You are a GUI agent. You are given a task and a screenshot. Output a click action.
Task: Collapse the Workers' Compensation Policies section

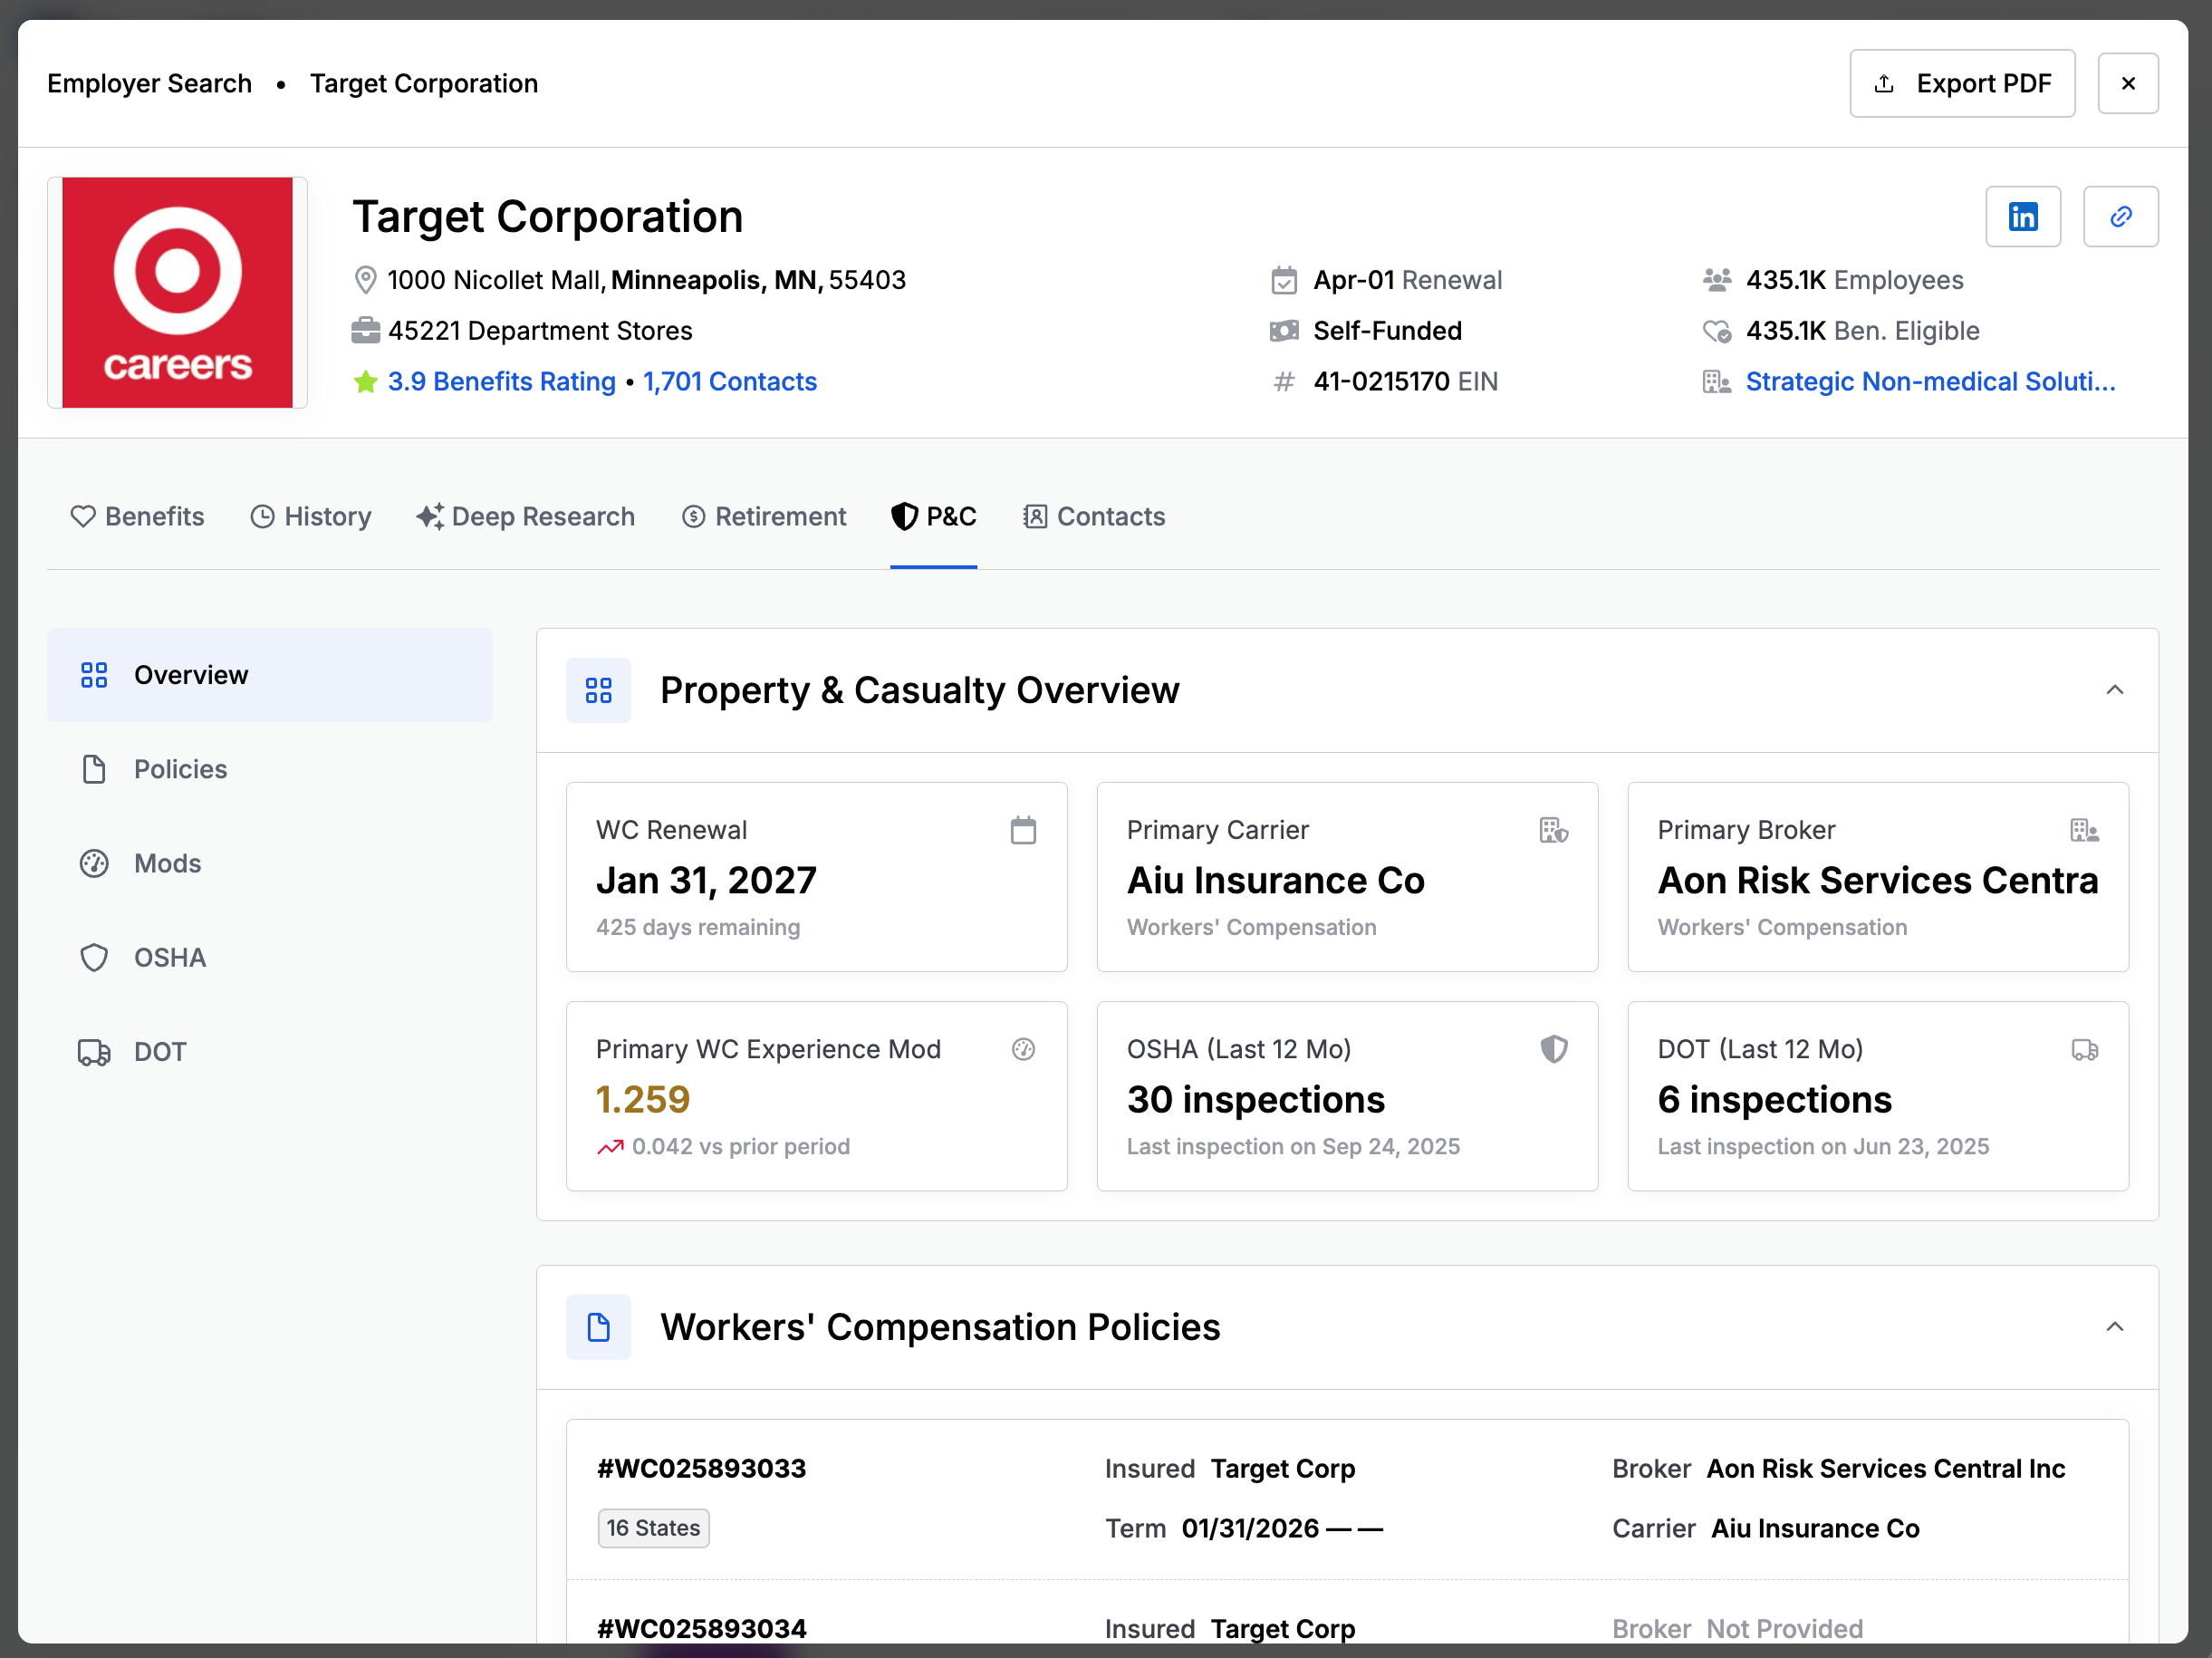(x=2114, y=1327)
